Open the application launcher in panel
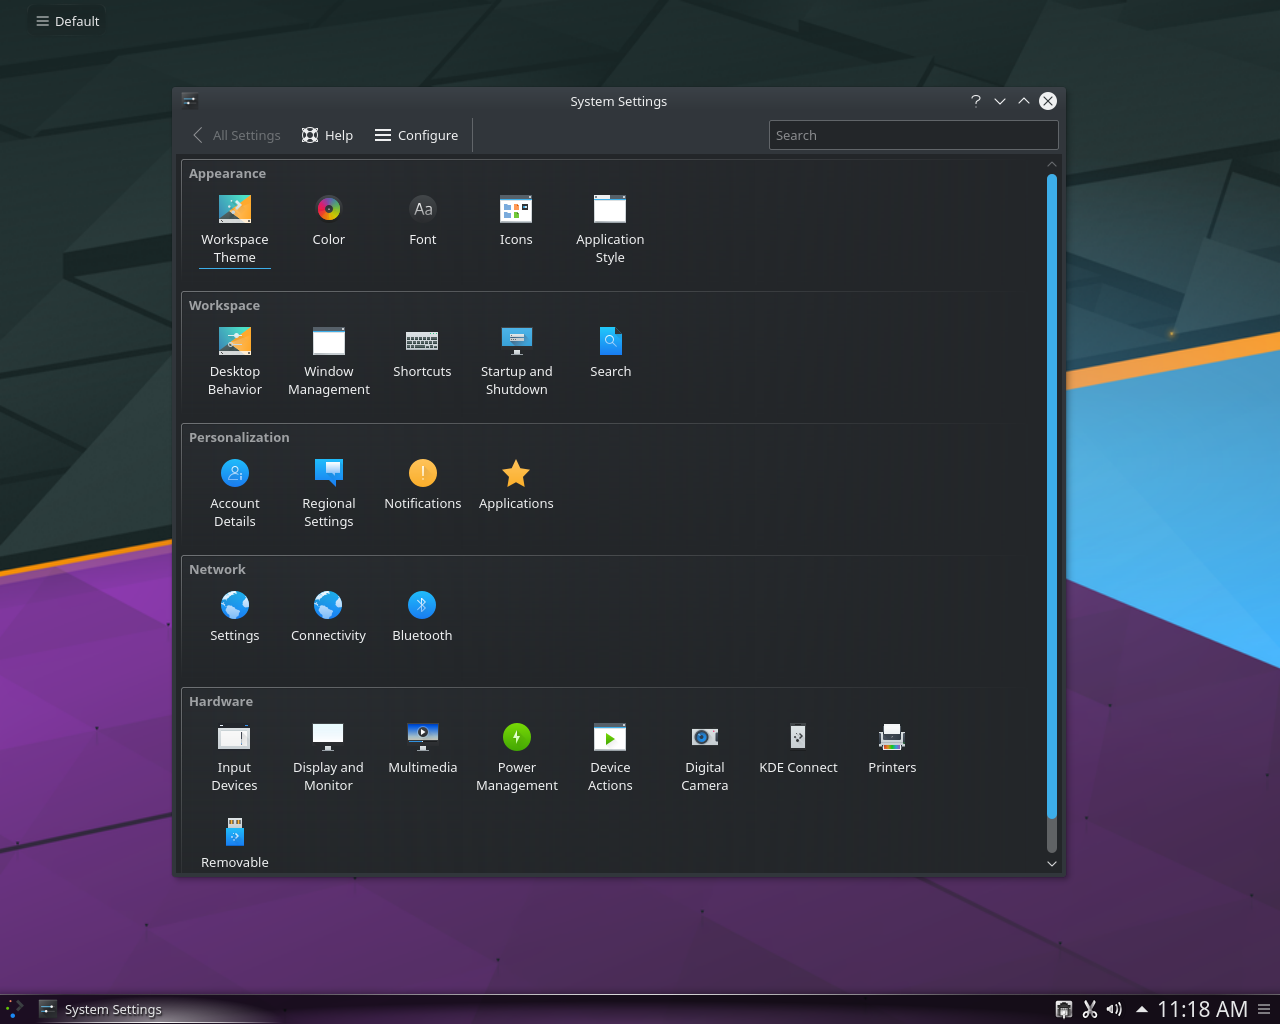 point(14,1009)
